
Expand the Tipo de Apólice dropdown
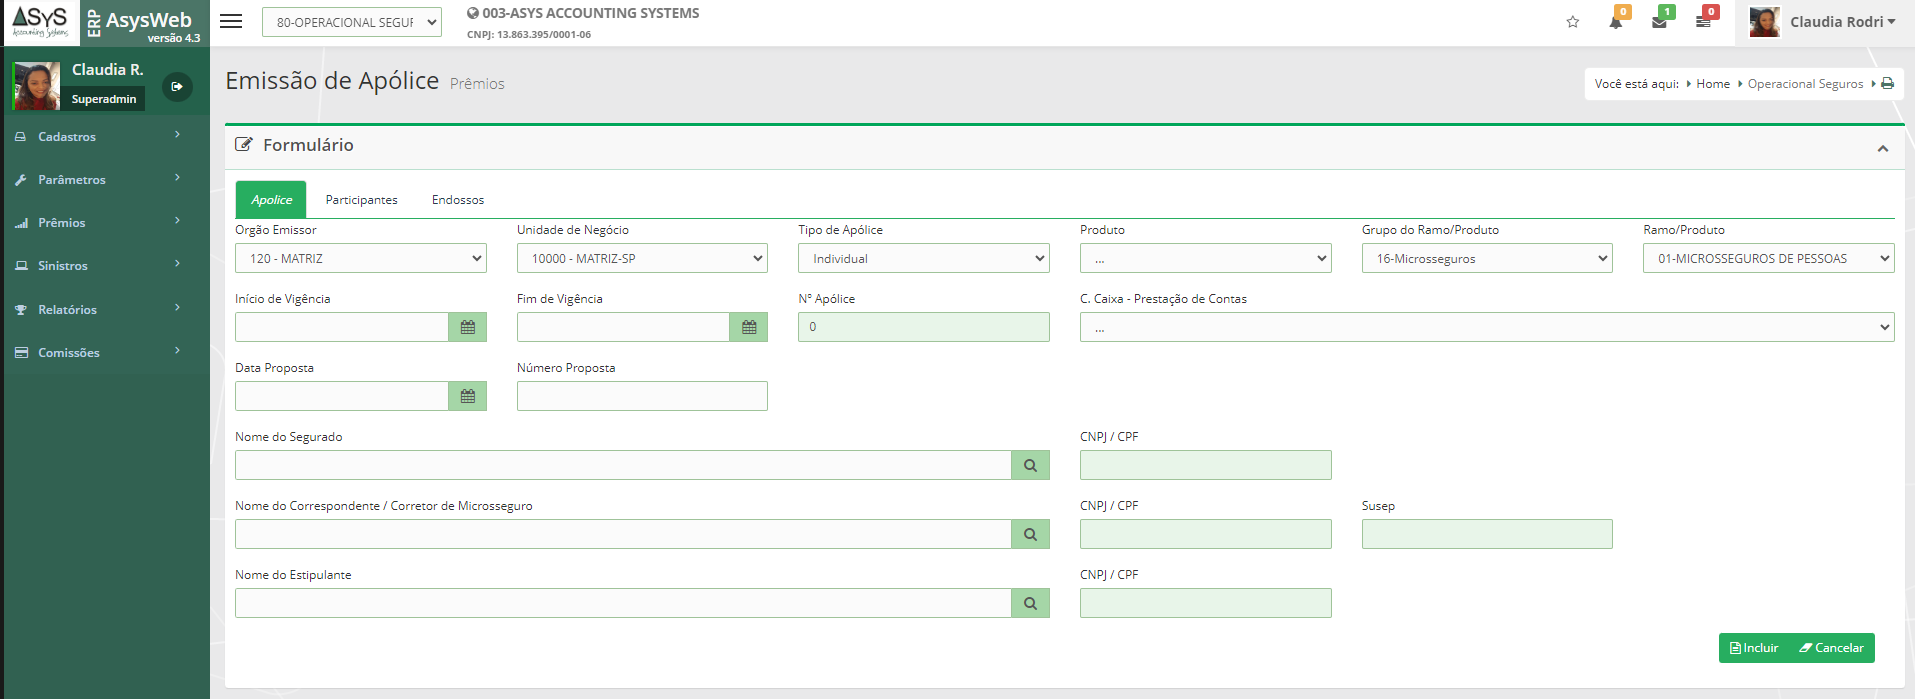923,258
